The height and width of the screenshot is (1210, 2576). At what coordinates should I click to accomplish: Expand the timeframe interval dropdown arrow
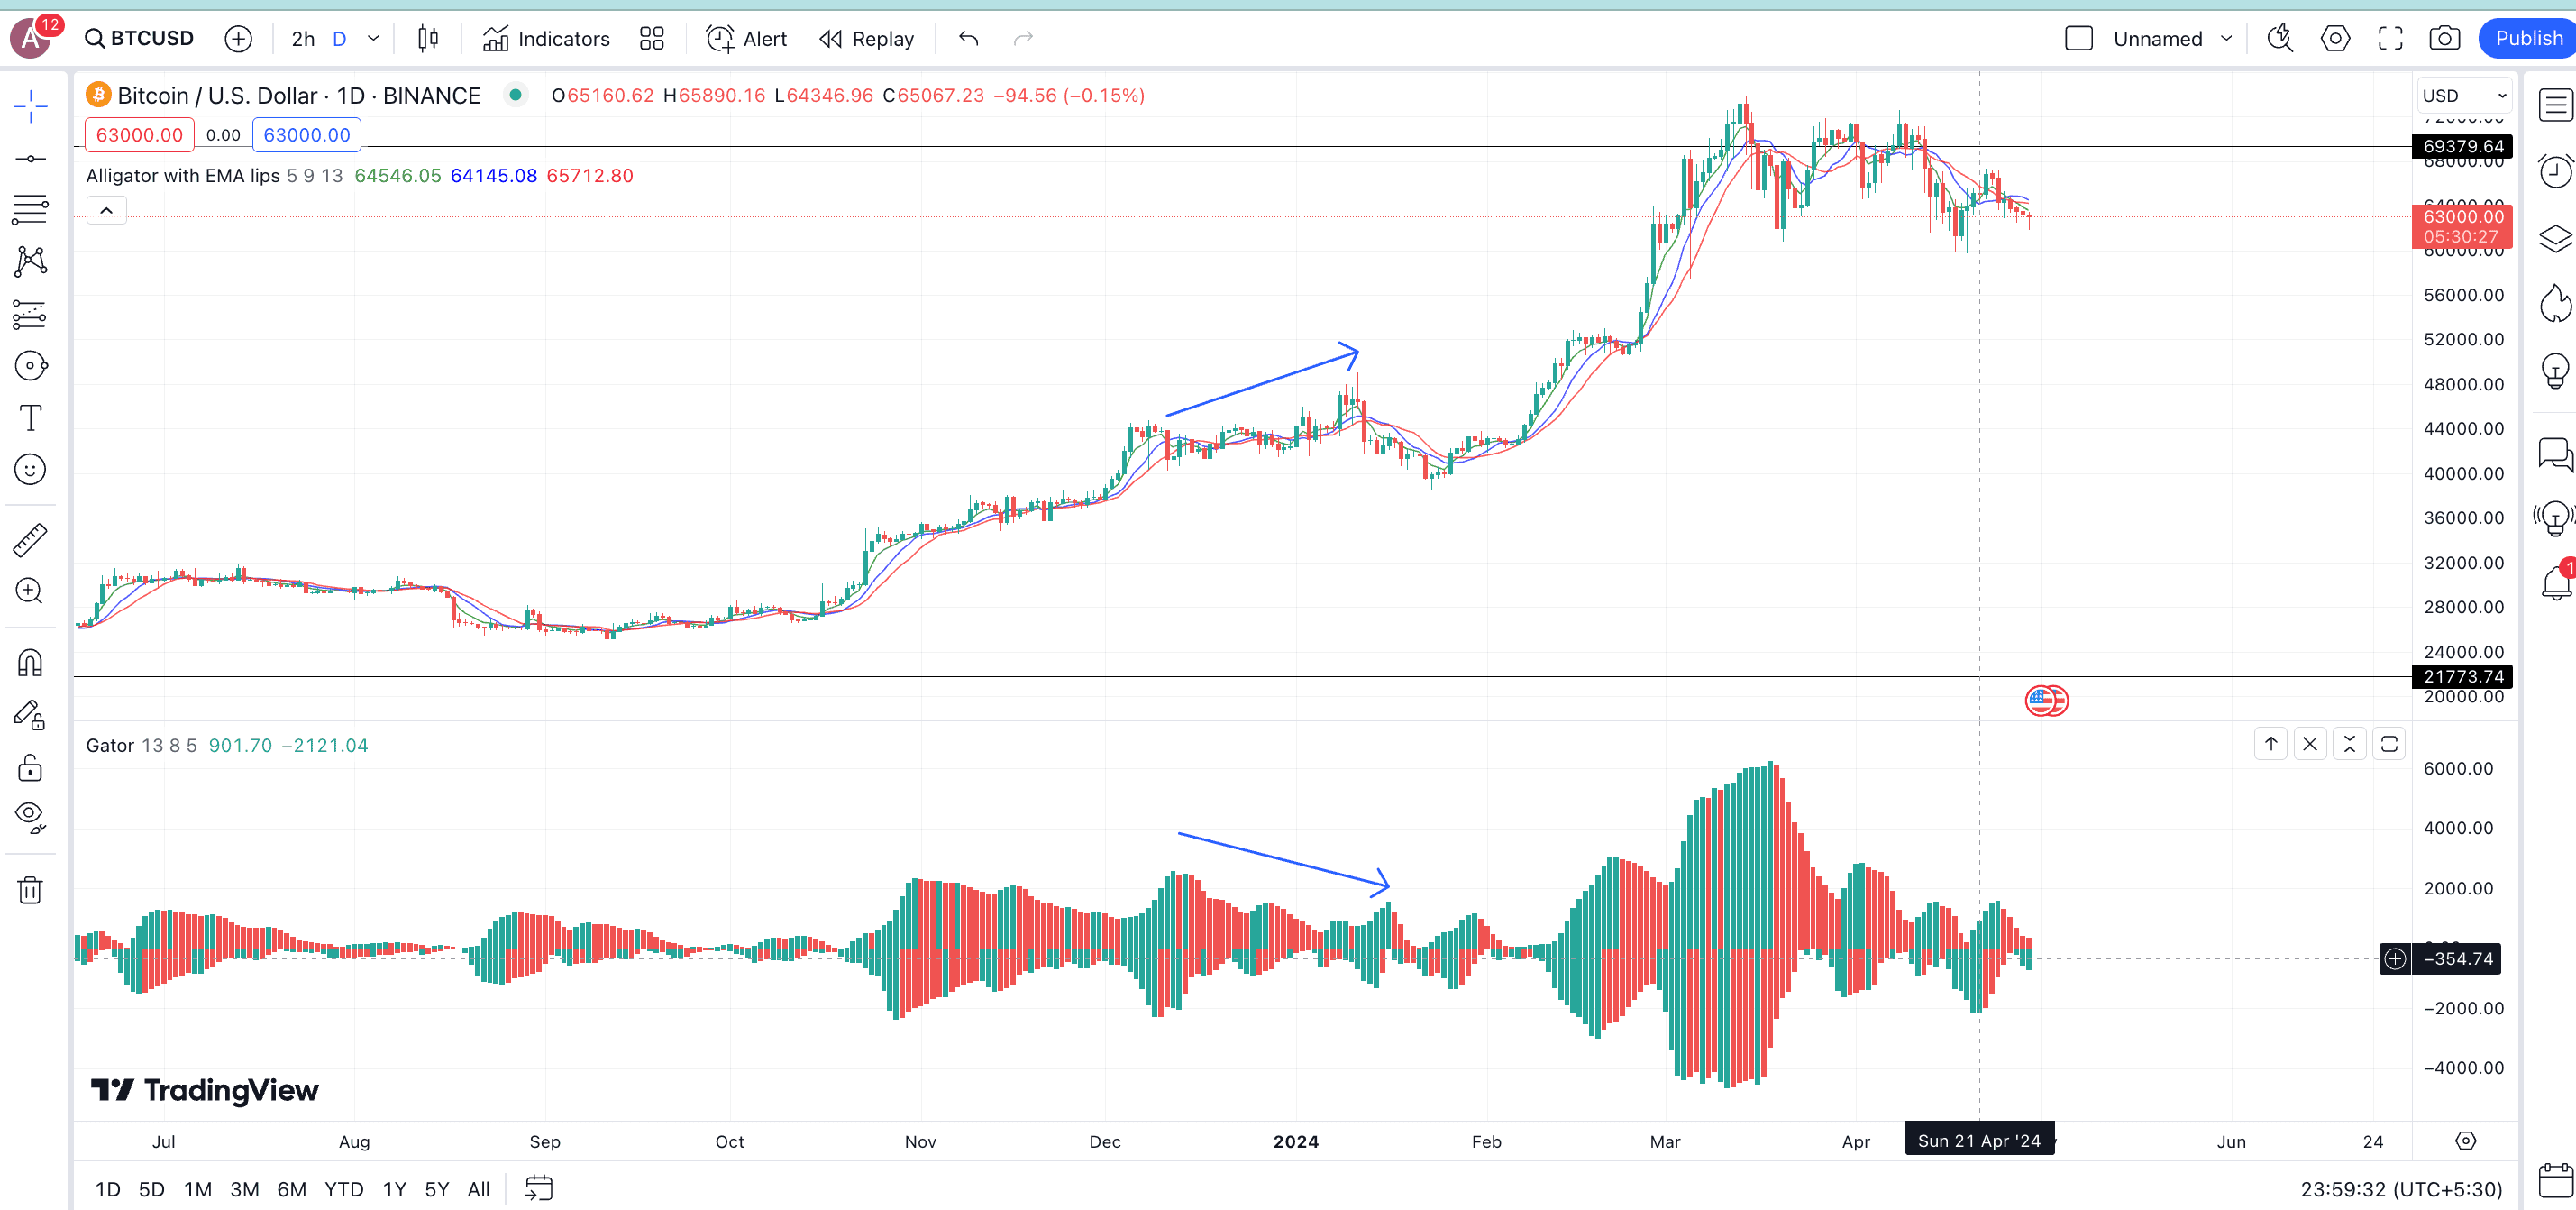point(374,39)
